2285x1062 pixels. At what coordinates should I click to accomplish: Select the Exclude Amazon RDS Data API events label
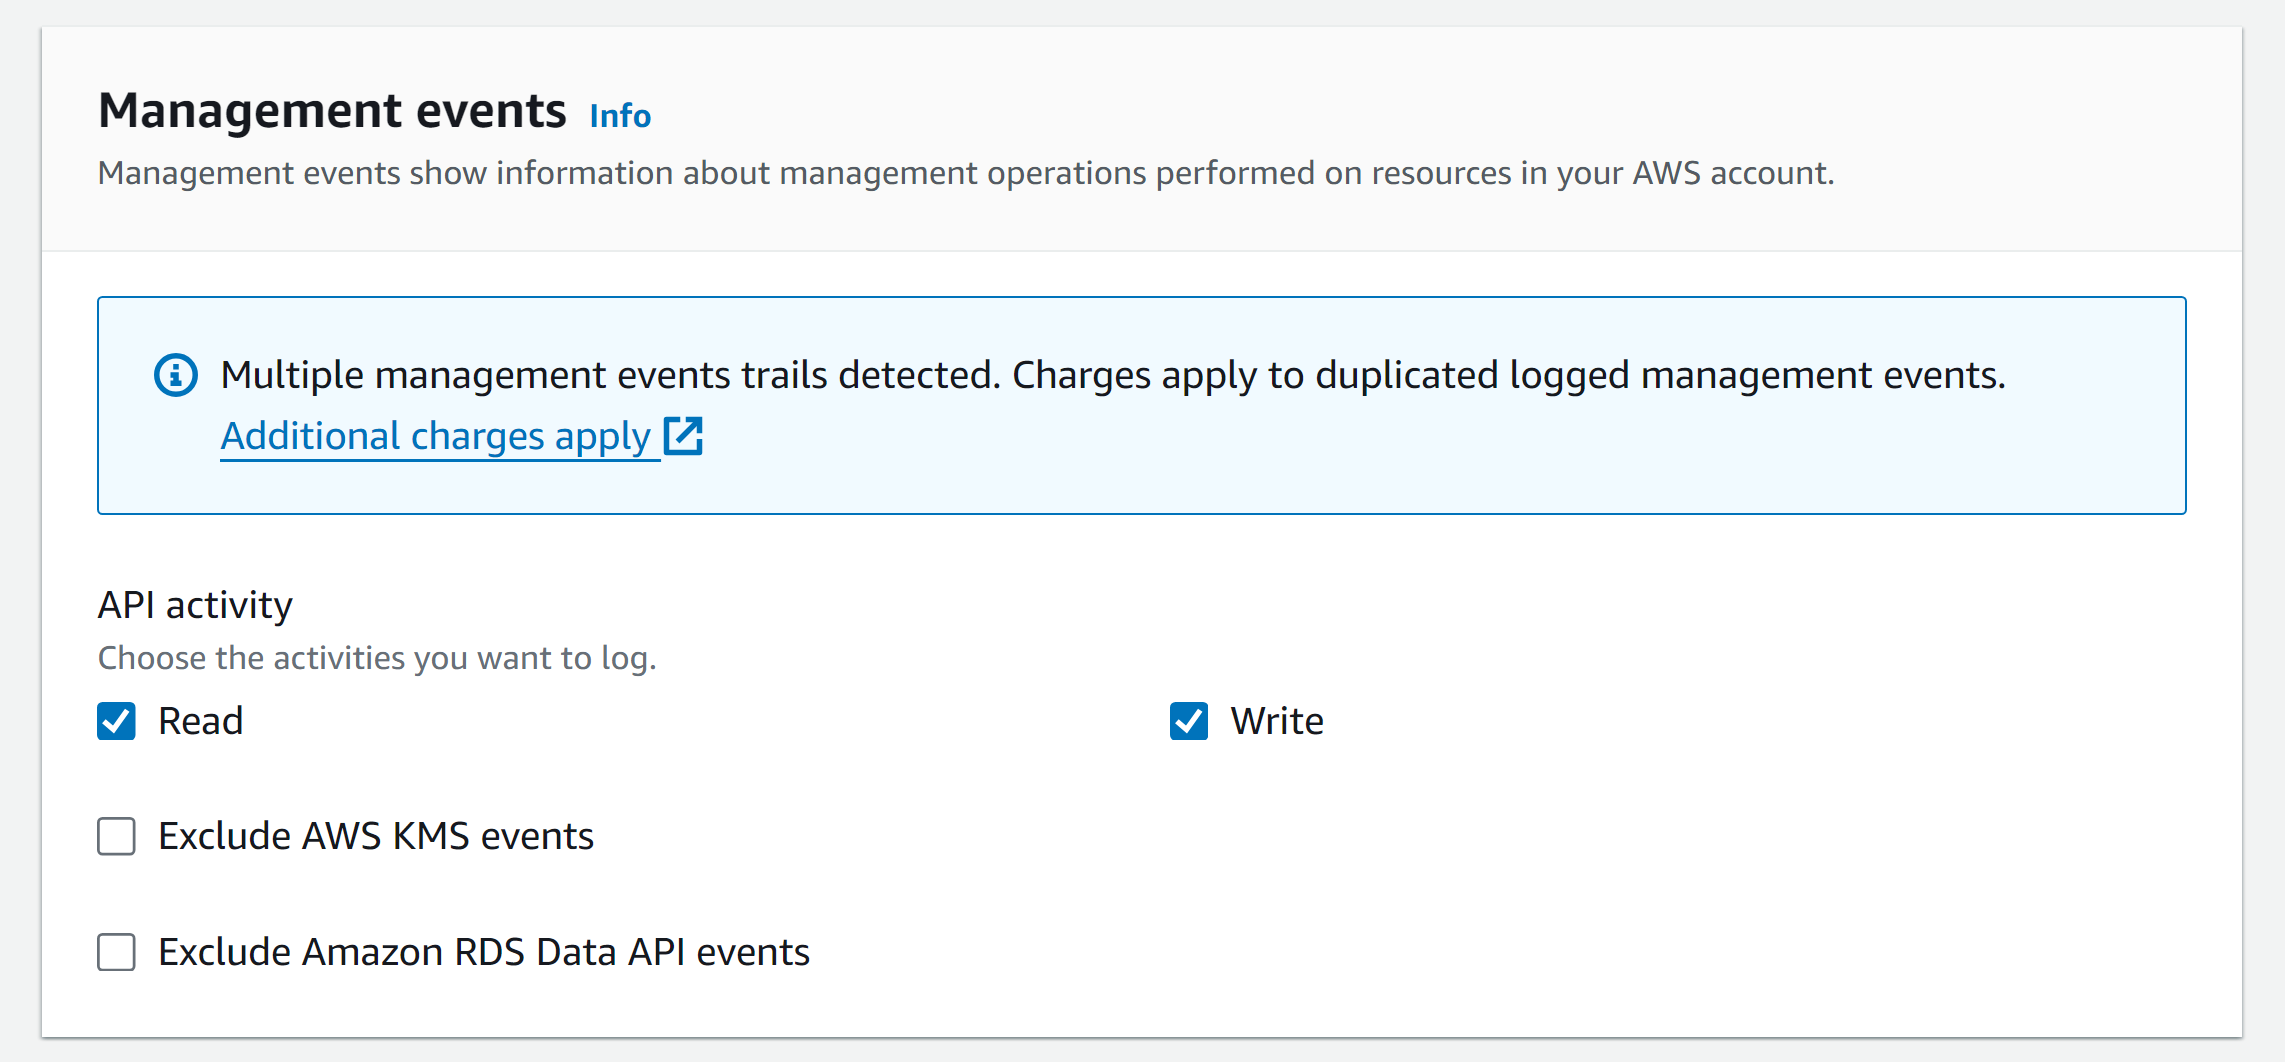tap(484, 952)
